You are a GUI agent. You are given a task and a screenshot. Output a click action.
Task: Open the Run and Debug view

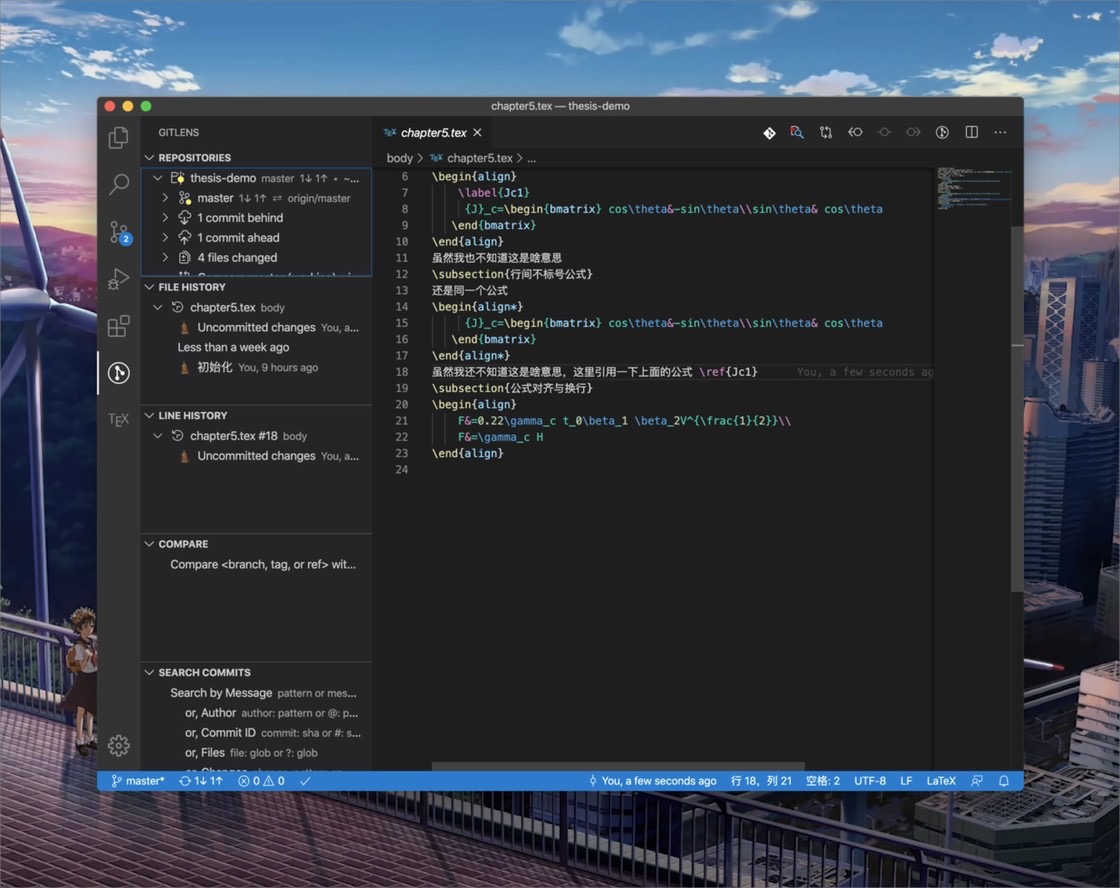(119, 279)
